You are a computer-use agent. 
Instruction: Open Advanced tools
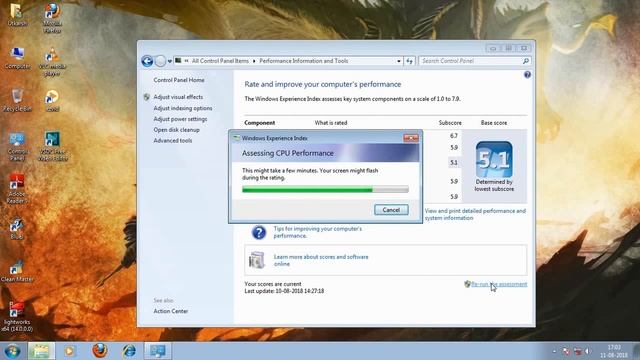click(x=173, y=140)
